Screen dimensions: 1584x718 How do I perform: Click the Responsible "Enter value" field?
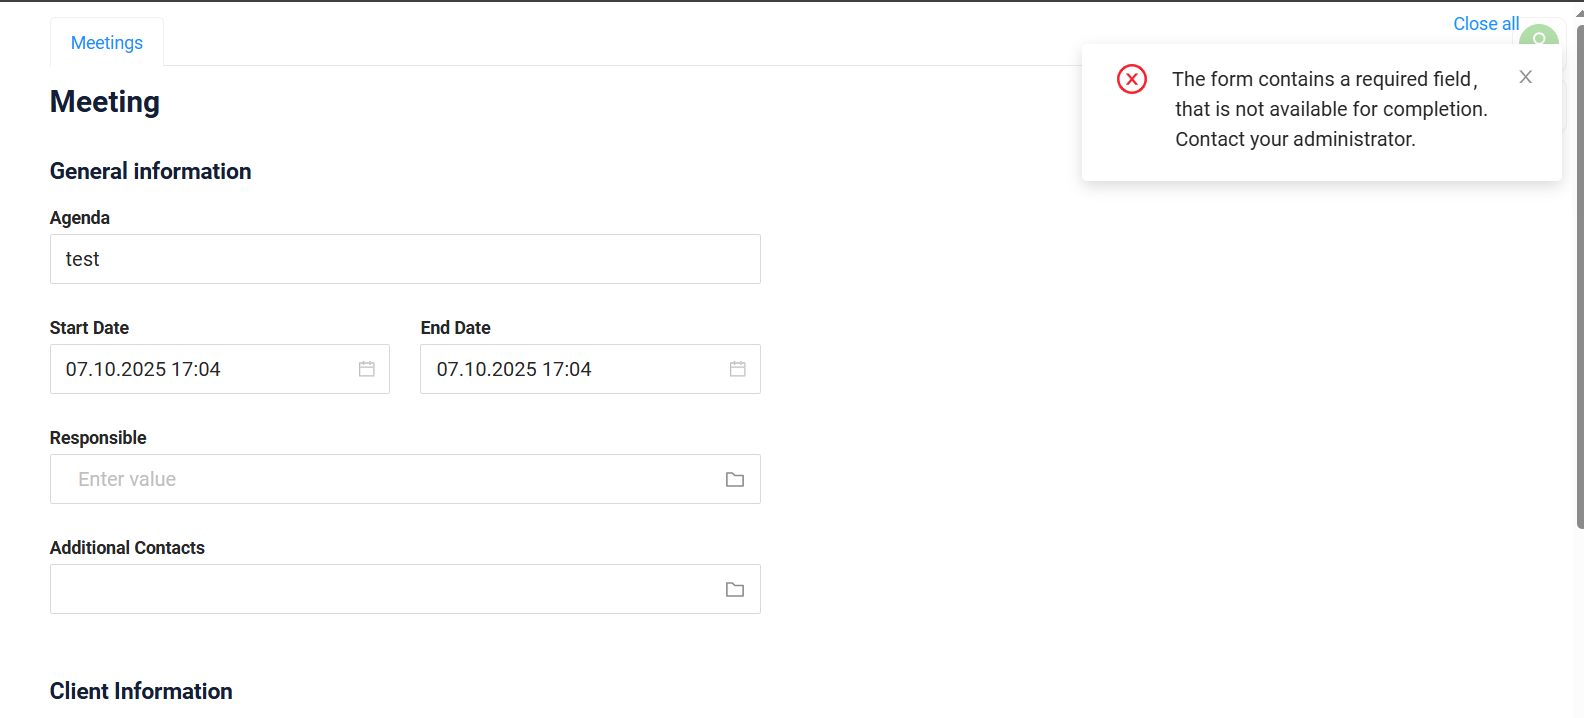click(380, 479)
